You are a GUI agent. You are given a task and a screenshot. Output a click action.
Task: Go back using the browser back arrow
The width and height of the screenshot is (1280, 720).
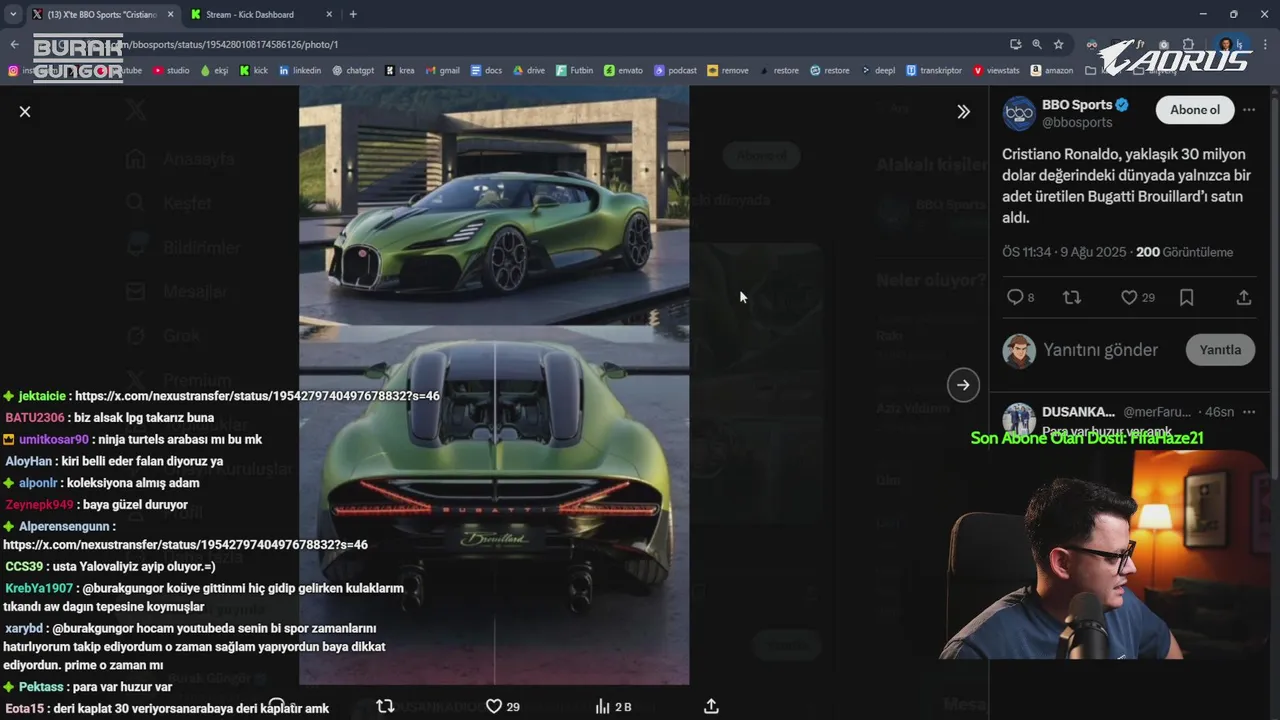[x=14, y=44]
